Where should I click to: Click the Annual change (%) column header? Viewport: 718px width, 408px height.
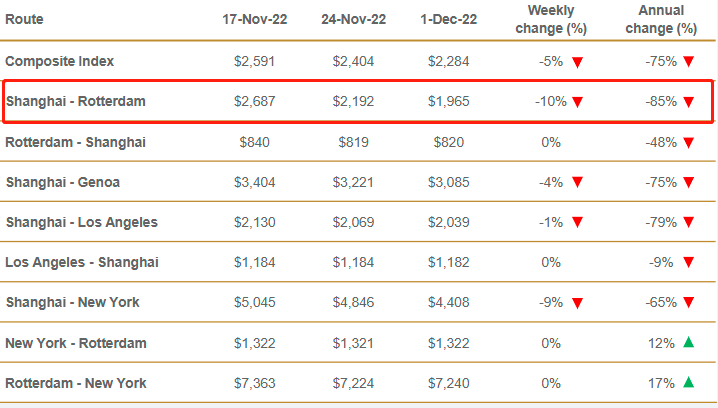point(659,19)
